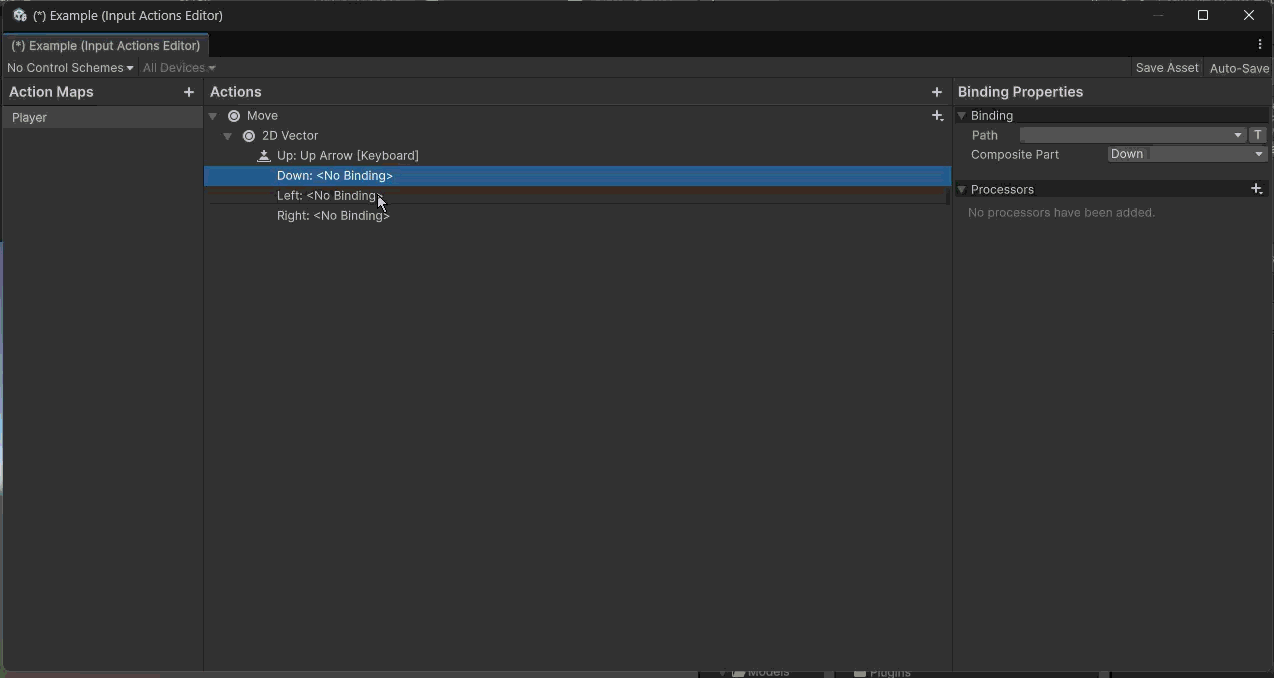Add a new action in Actions header
The height and width of the screenshot is (678, 1274).
937,92
